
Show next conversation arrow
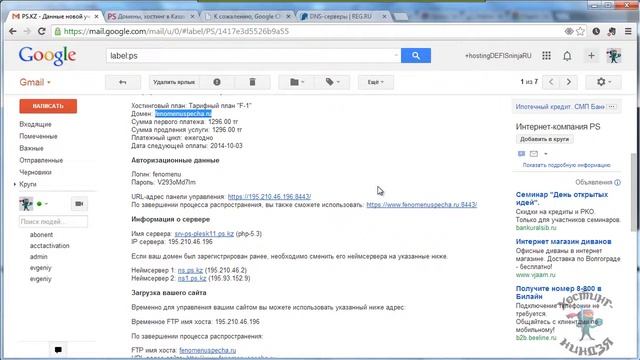point(569,82)
